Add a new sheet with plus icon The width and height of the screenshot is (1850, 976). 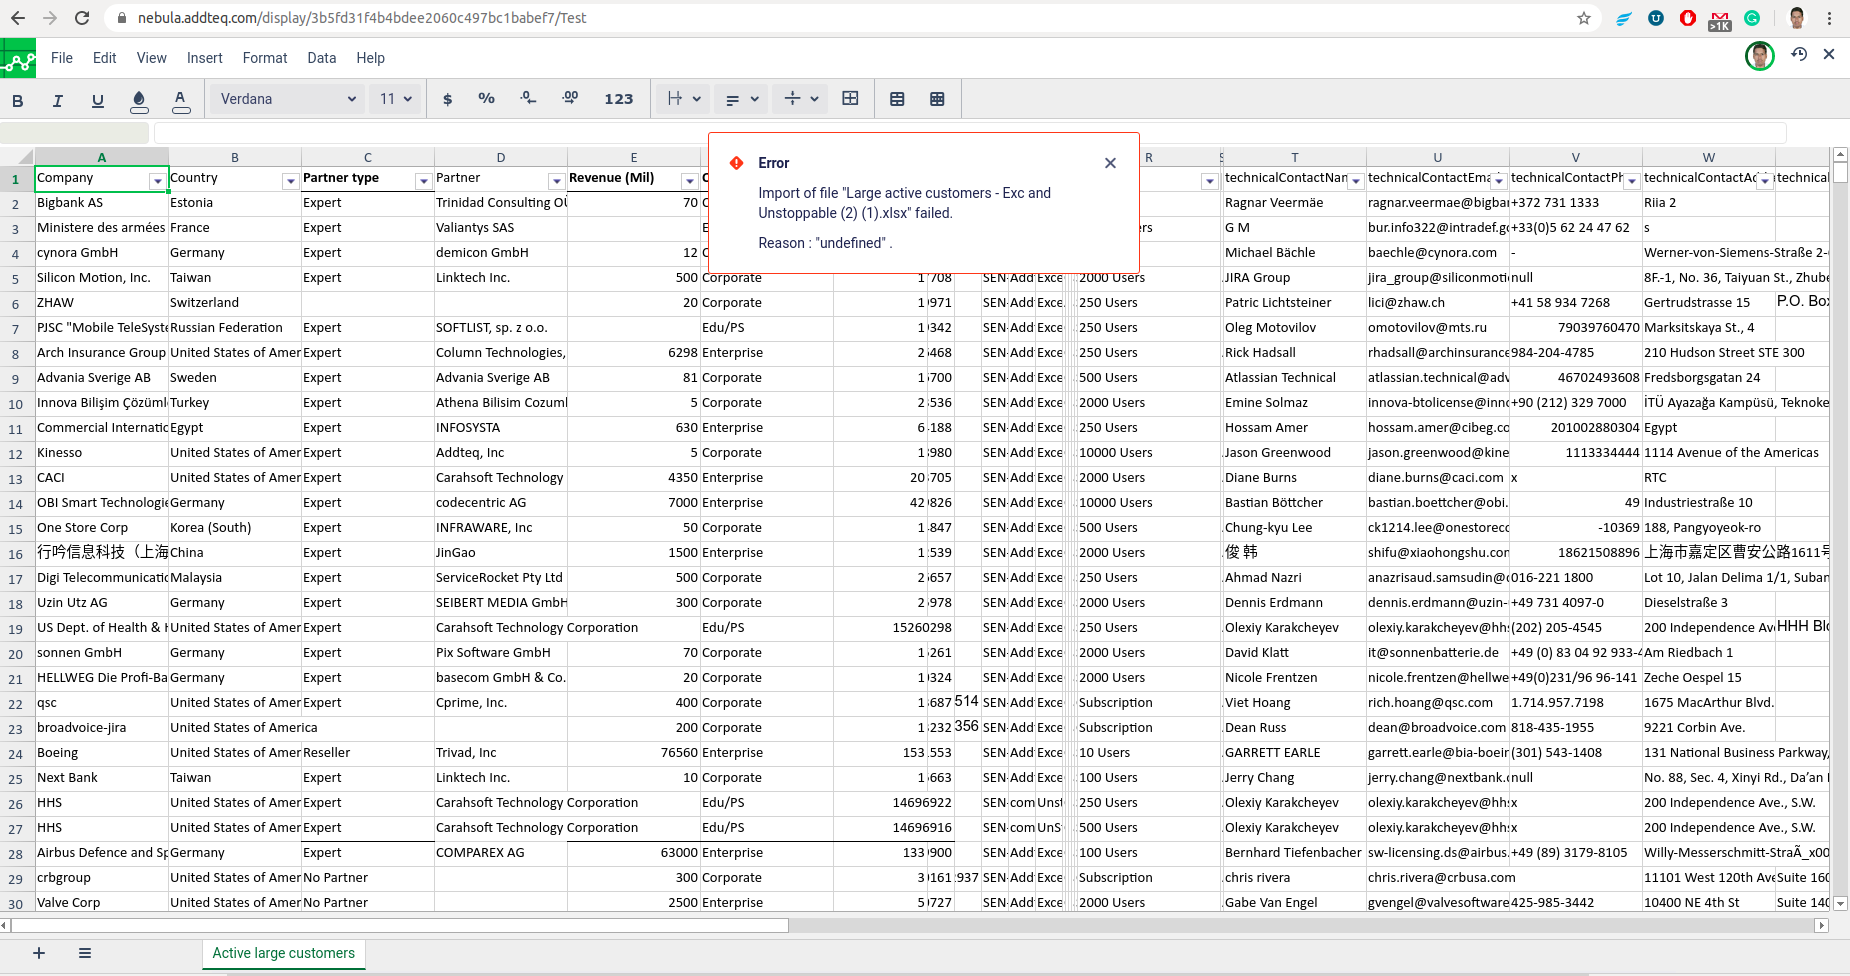(39, 953)
